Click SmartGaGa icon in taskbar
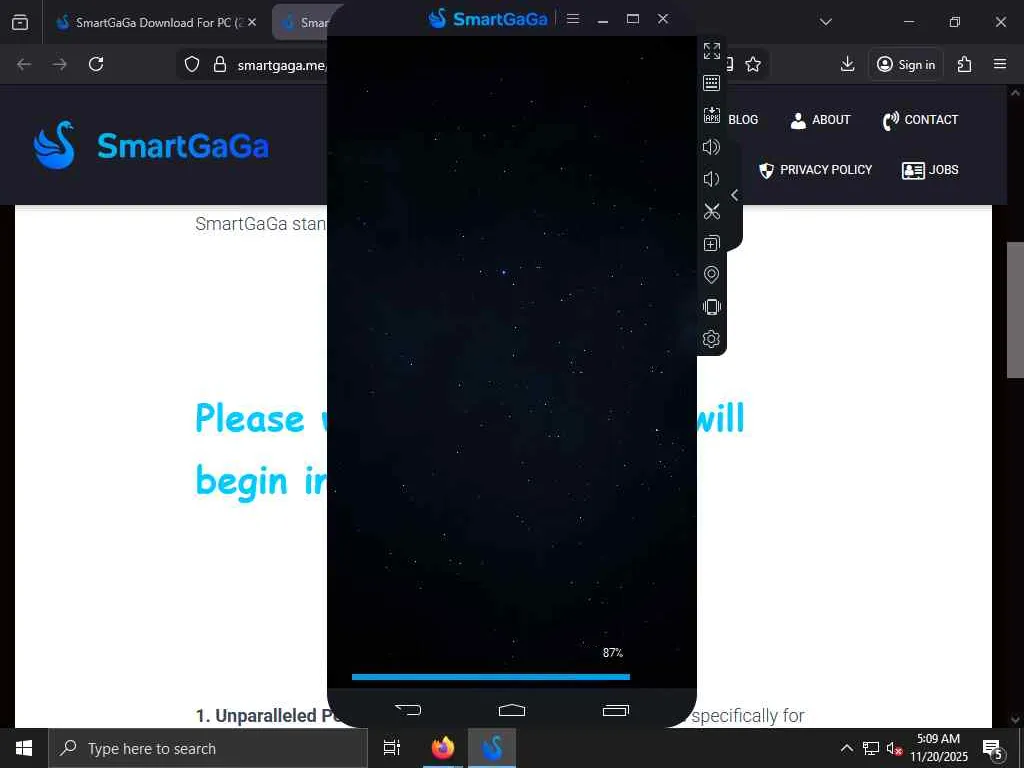 click(492, 748)
